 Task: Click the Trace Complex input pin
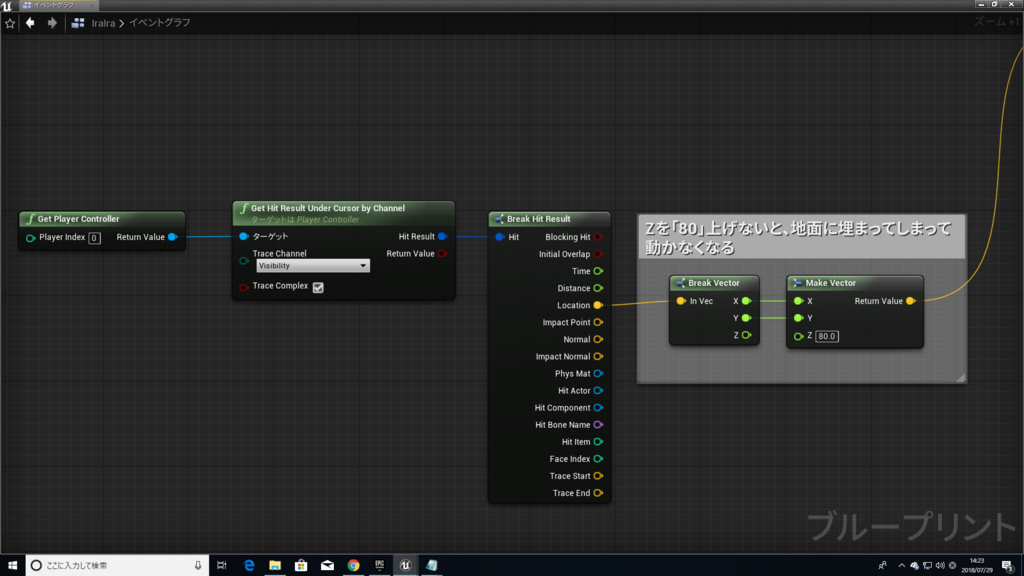point(244,287)
